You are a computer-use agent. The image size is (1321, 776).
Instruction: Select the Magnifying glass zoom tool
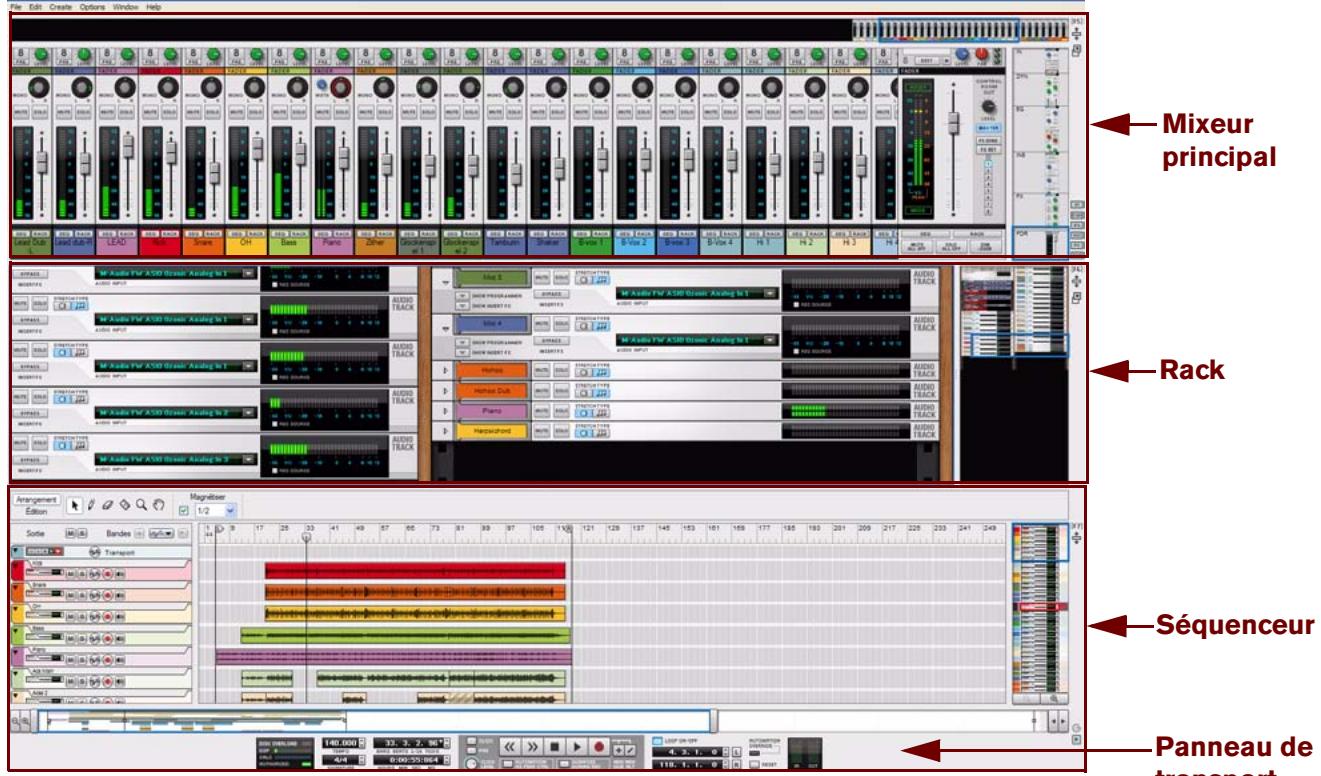click(x=142, y=505)
